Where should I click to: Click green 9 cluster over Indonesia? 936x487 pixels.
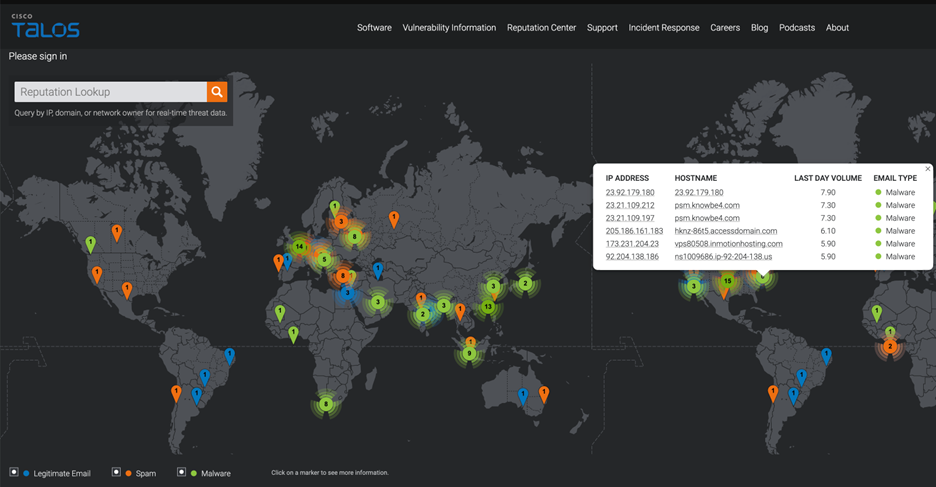pos(469,354)
